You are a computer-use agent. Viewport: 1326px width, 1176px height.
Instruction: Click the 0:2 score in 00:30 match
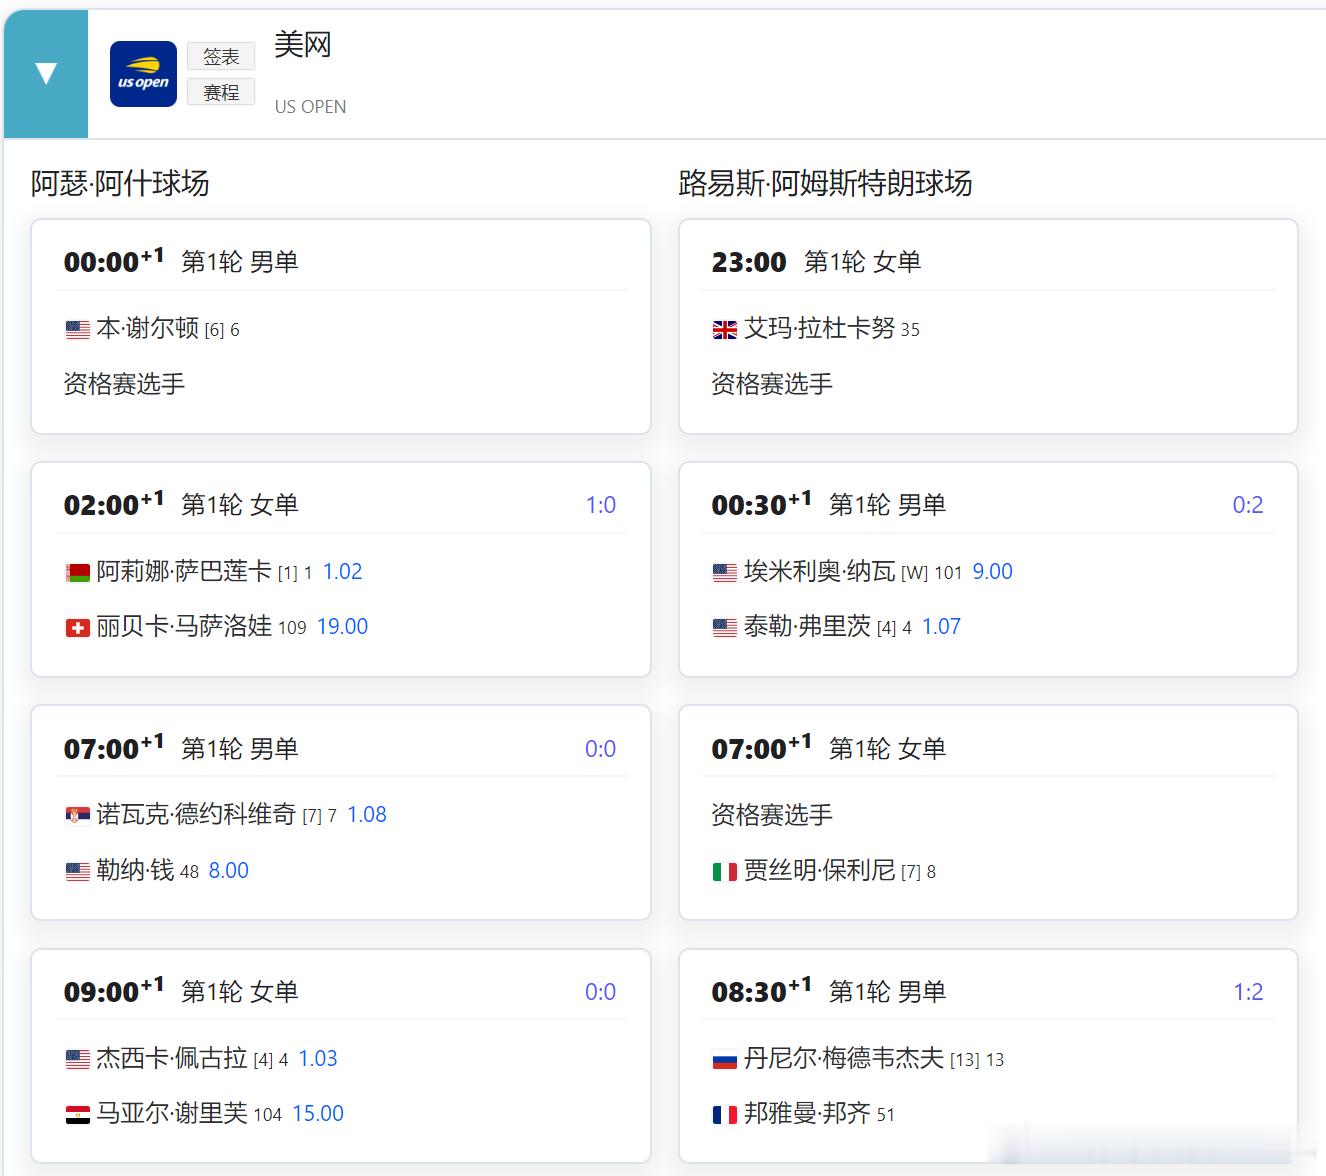(x=1248, y=505)
